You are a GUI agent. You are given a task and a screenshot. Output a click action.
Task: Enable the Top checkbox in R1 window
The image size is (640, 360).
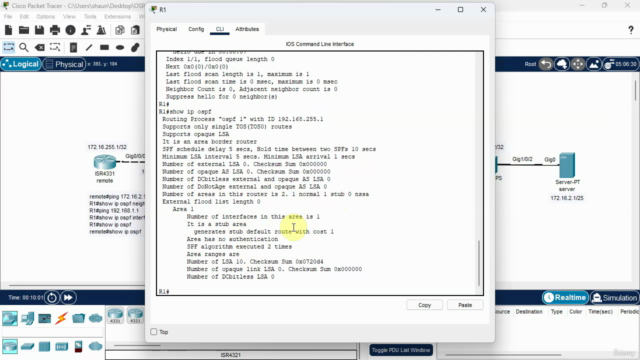154,332
